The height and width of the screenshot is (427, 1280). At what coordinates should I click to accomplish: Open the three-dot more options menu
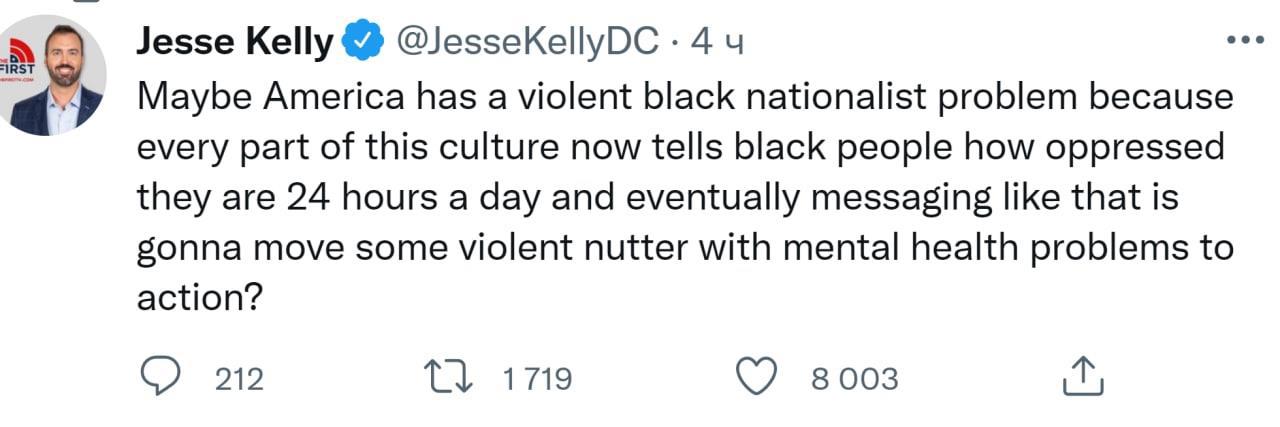point(1244,40)
